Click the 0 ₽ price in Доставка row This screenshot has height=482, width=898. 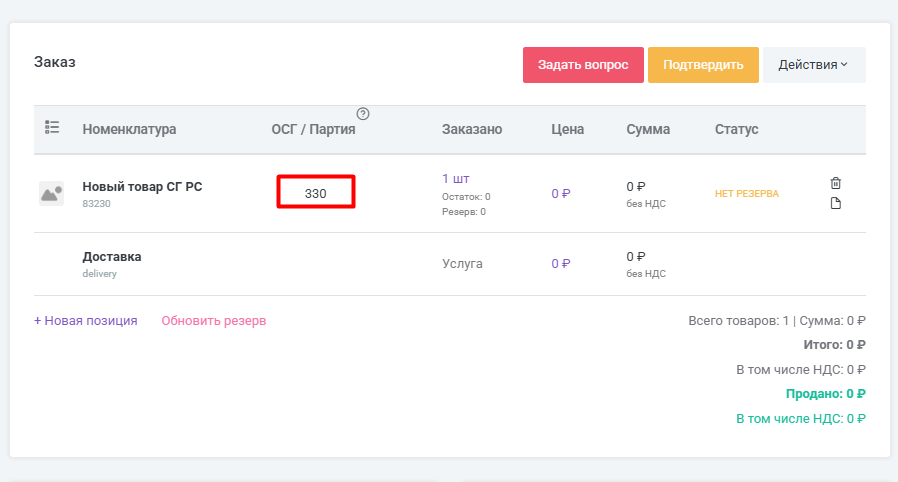[x=560, y=264]
